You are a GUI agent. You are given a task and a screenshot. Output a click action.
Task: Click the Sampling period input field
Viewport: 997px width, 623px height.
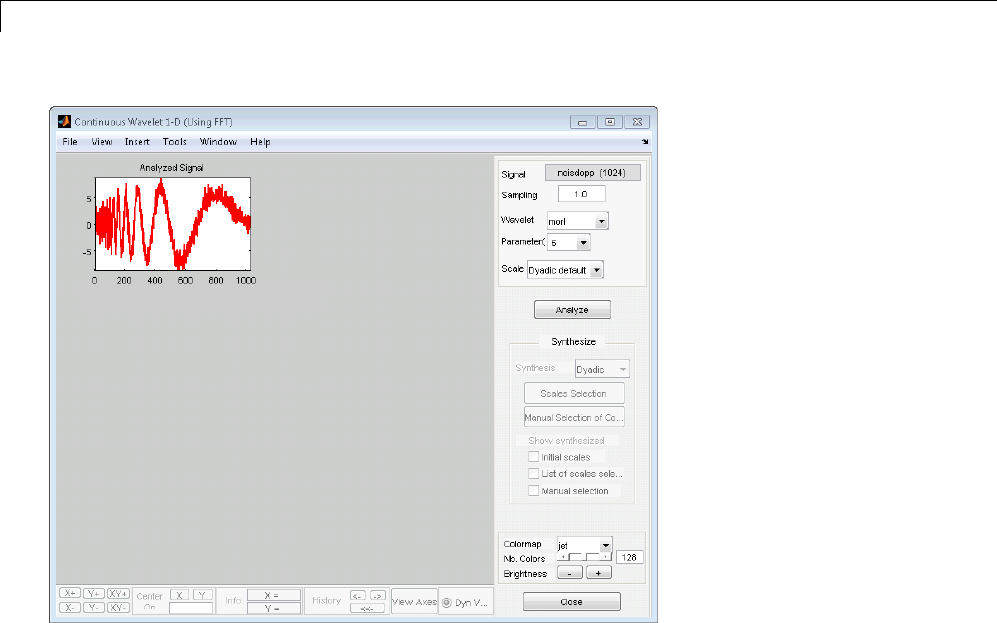click(x=582, y=194)
